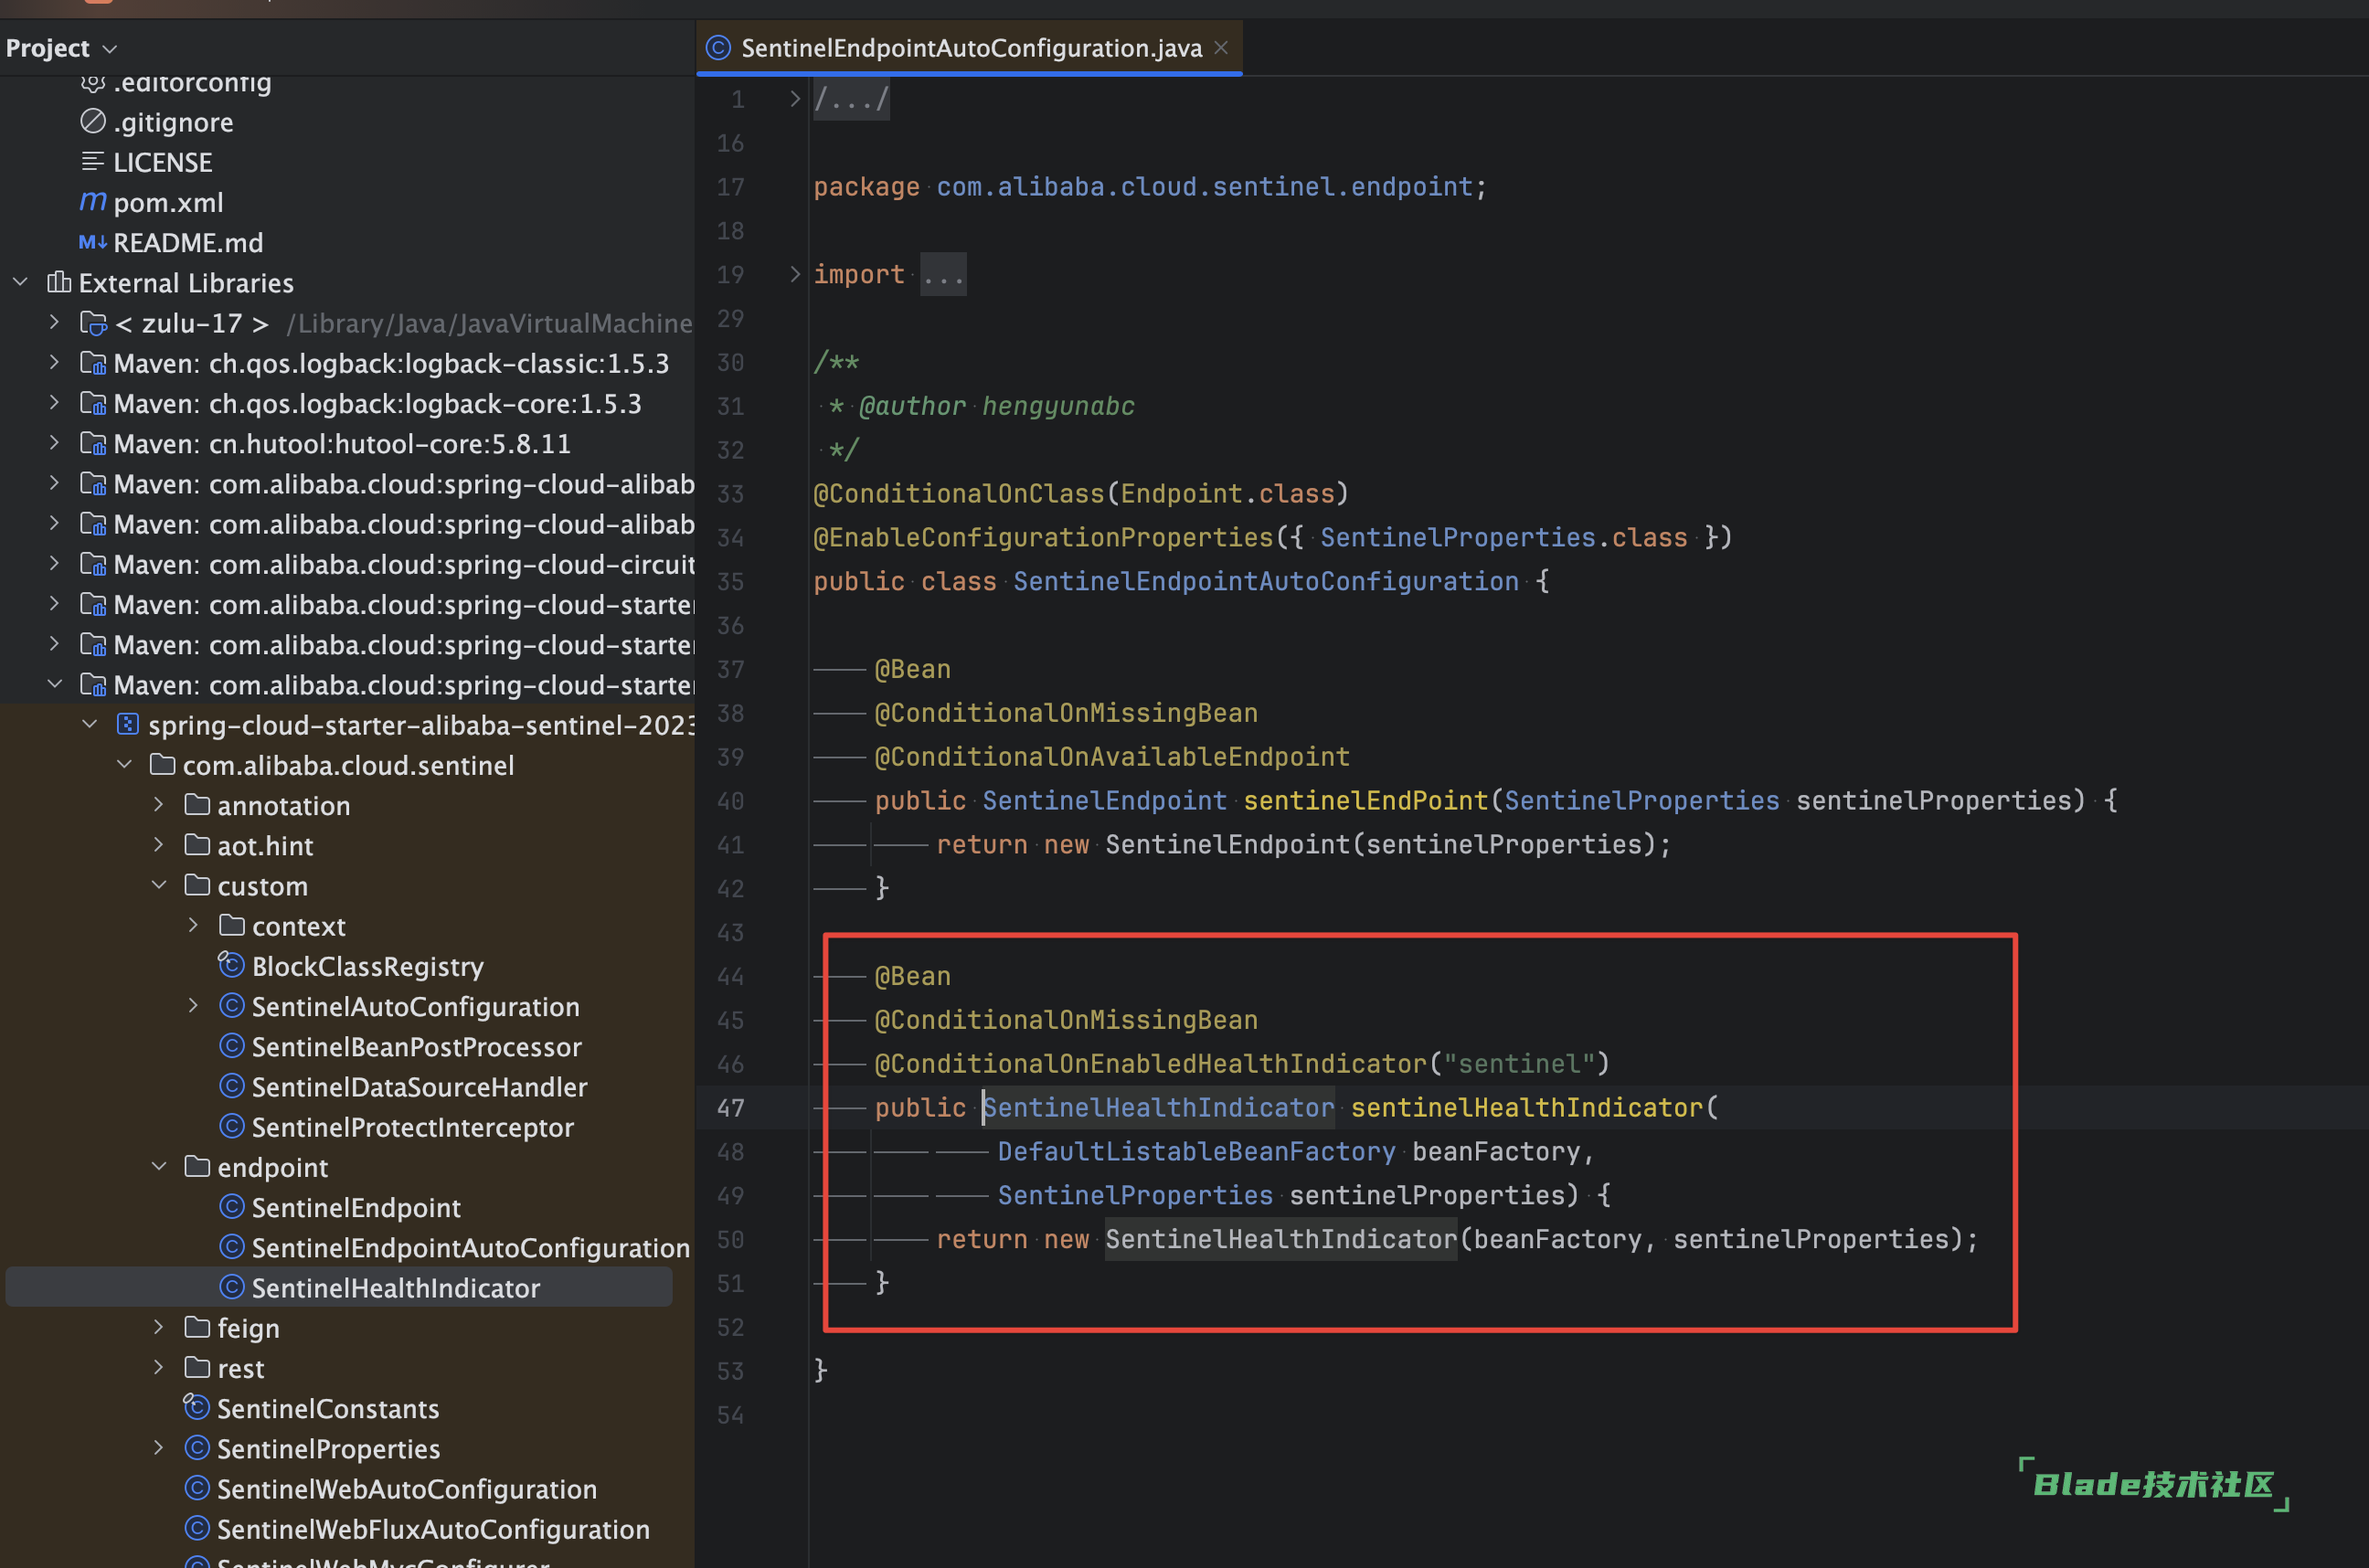Viewport: 2369px width, 1568px height.
Task: Select SentinelDataSourceHandler in project tree
Action: (419, 1087)
